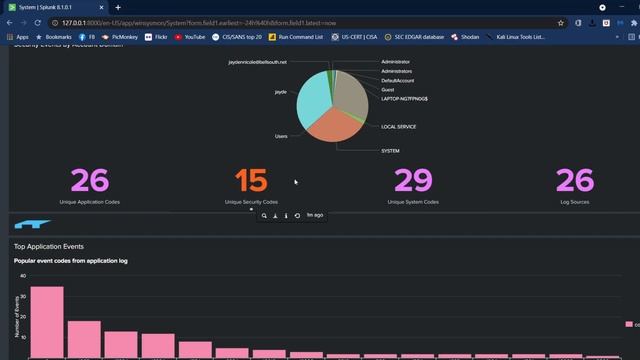Screen dimensions: 640x360
Task: Open the Apps bookmark shortcut
Action: (x=18, y=37)
